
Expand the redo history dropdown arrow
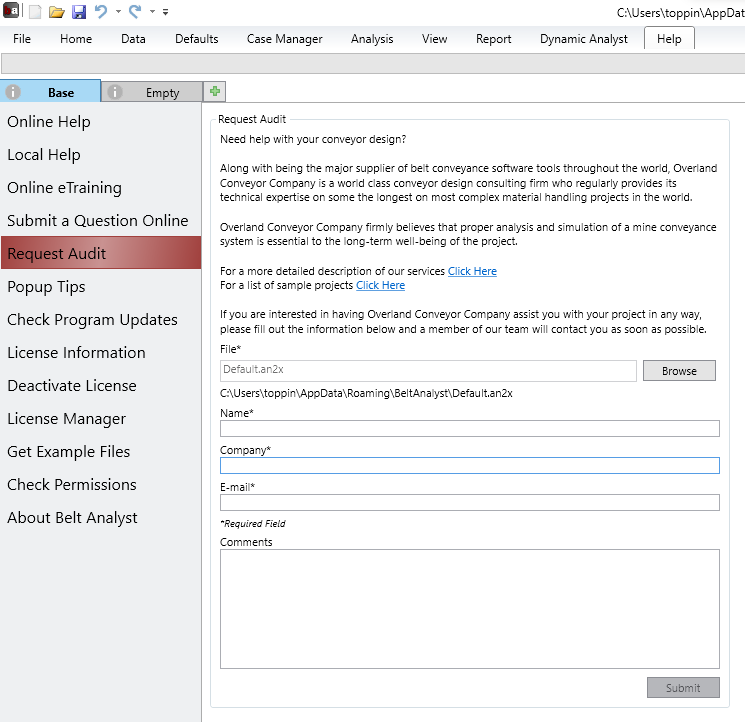pos(153,11)
